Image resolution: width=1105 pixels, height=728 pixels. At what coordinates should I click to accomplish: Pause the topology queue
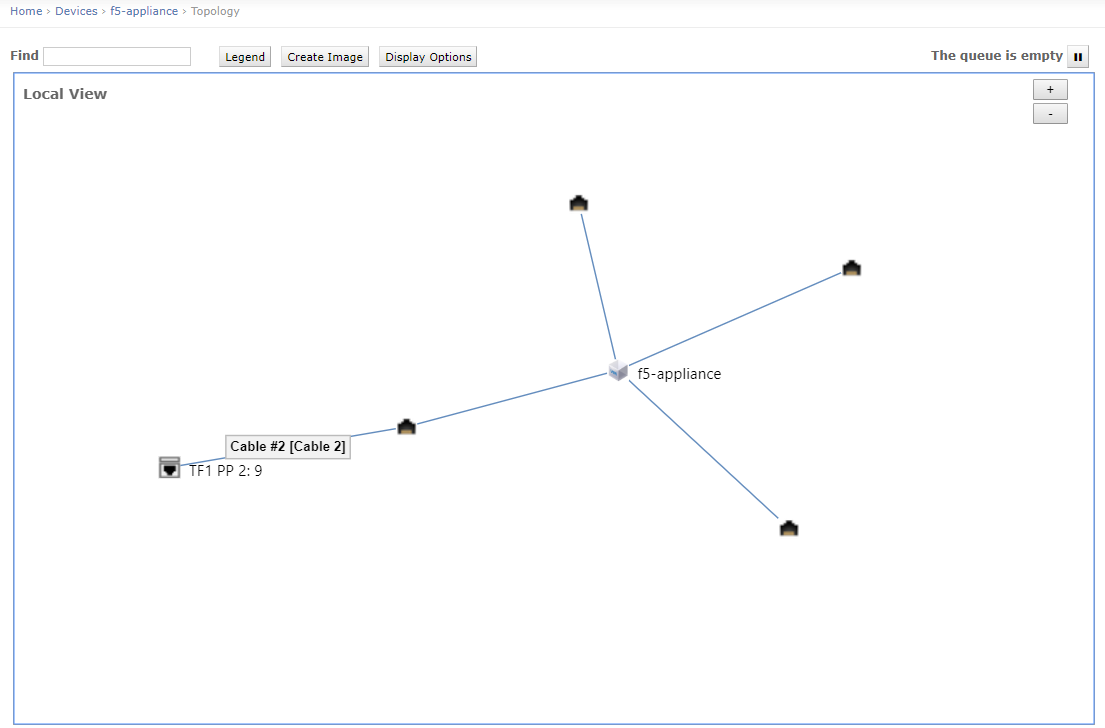(x=1078, y=57)
